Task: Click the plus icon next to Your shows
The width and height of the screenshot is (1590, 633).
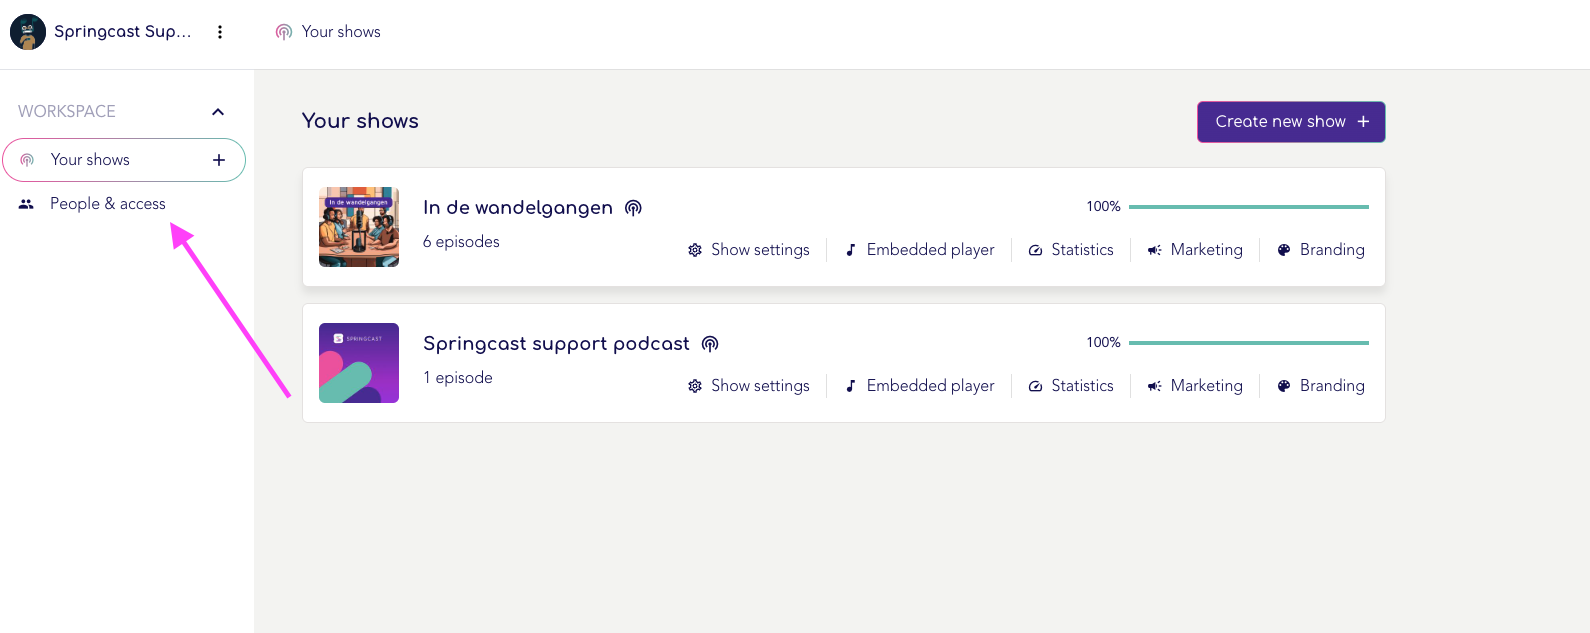Action: (x=219, y=160)
